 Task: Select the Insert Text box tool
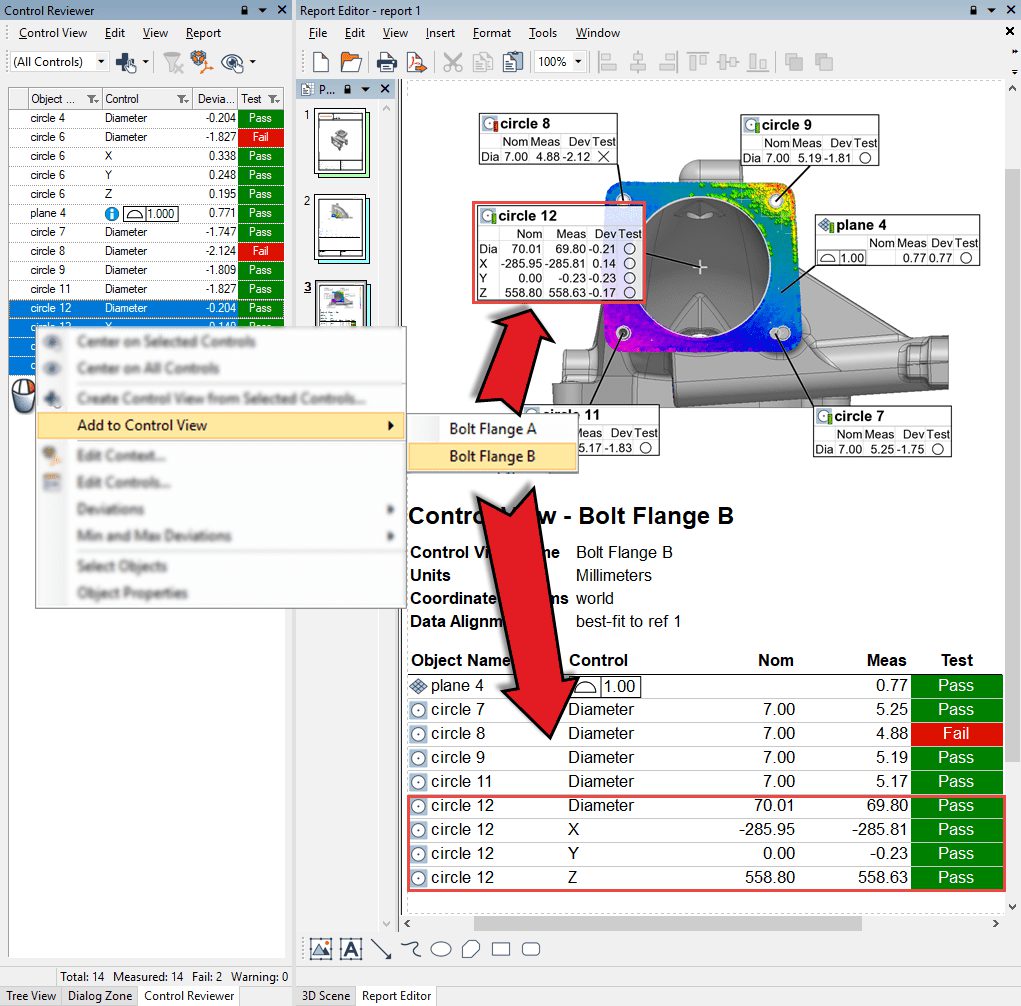click(x=351, y=948)
